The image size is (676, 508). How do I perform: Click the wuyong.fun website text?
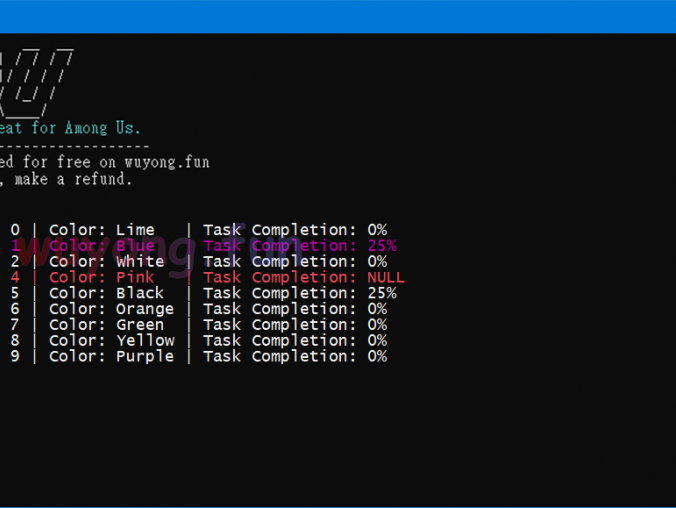(x=167, y=162)
